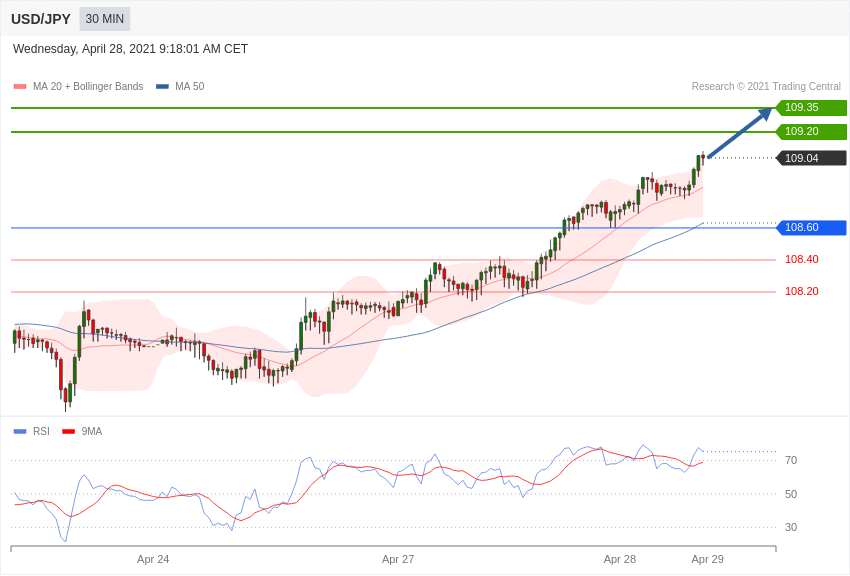Click the RSI 70 level label

pos(790,461)
